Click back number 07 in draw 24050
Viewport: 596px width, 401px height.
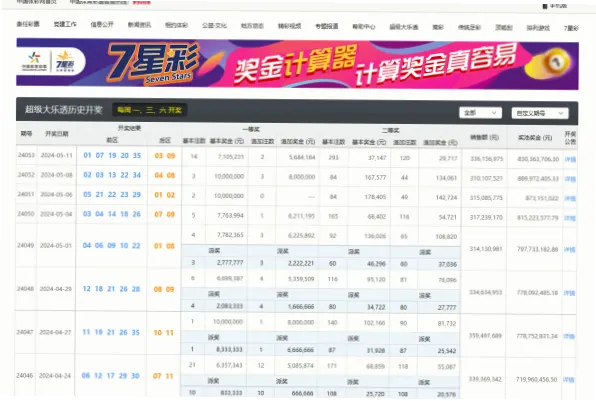pos(158,214)
